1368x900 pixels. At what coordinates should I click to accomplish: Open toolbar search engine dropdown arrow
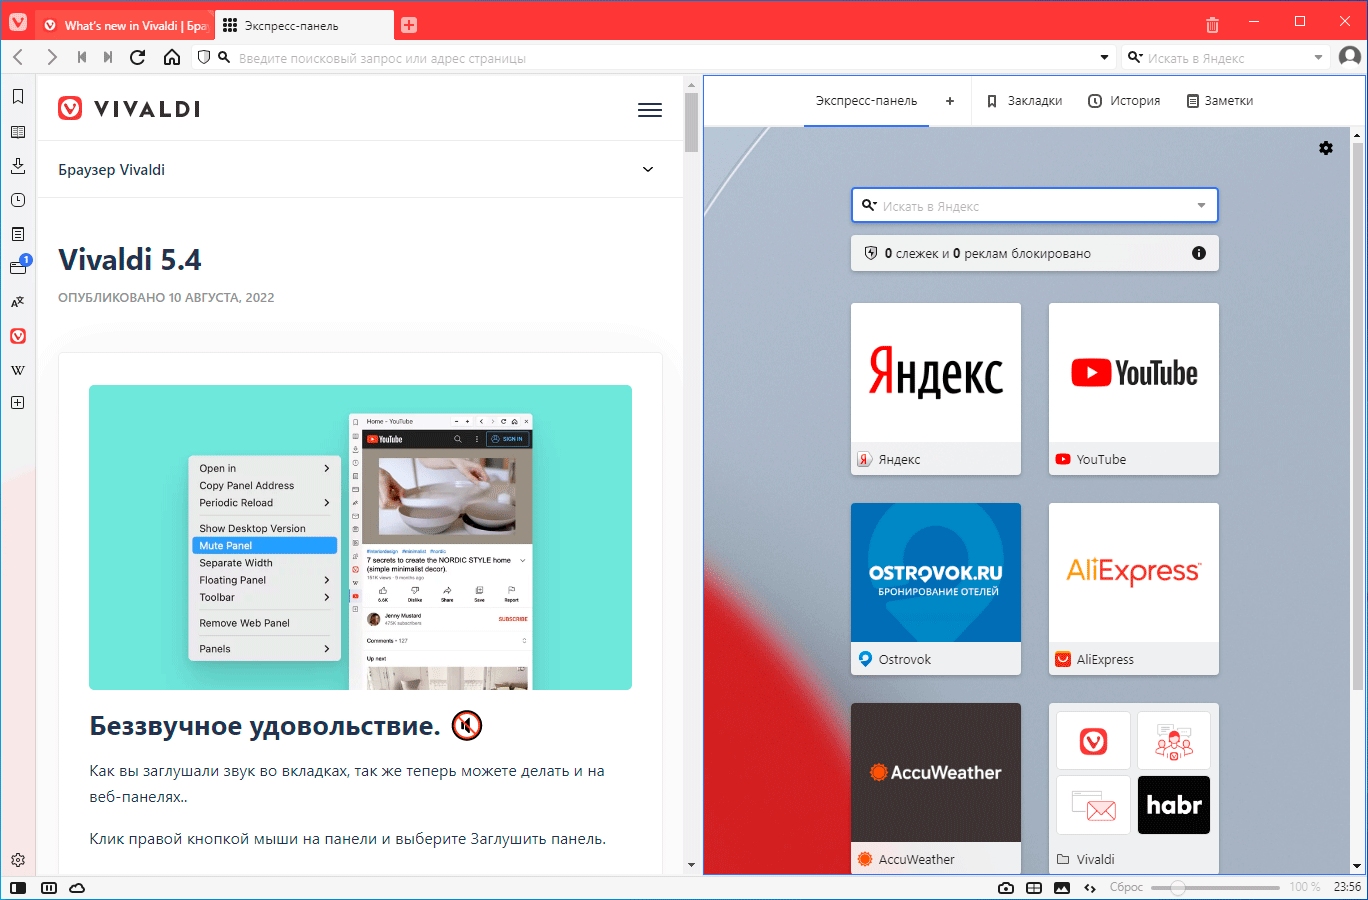click(x=1318, y=58)
